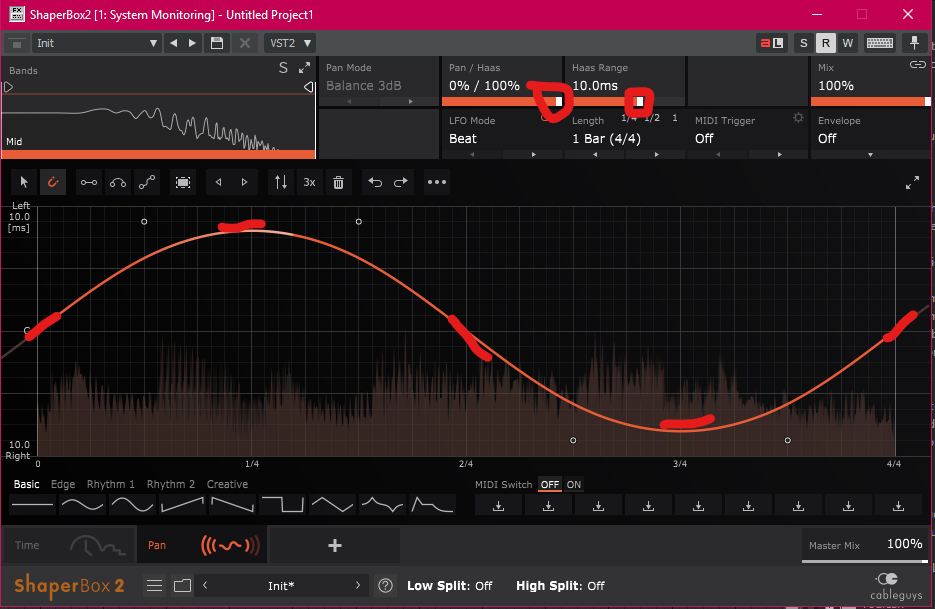Image resolution: width=935 pixels, height=609 pixels.
Task: Set Length quick button to 1
Action: [x=674, y=118]
